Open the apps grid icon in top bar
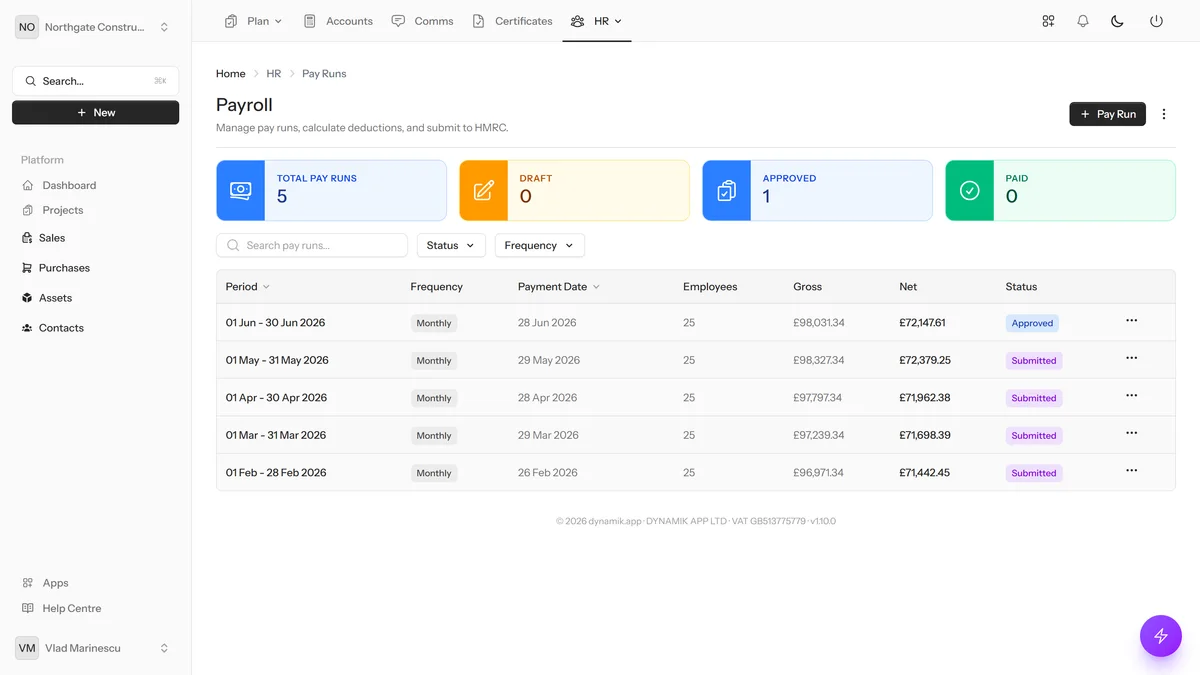 [1048, 21]
